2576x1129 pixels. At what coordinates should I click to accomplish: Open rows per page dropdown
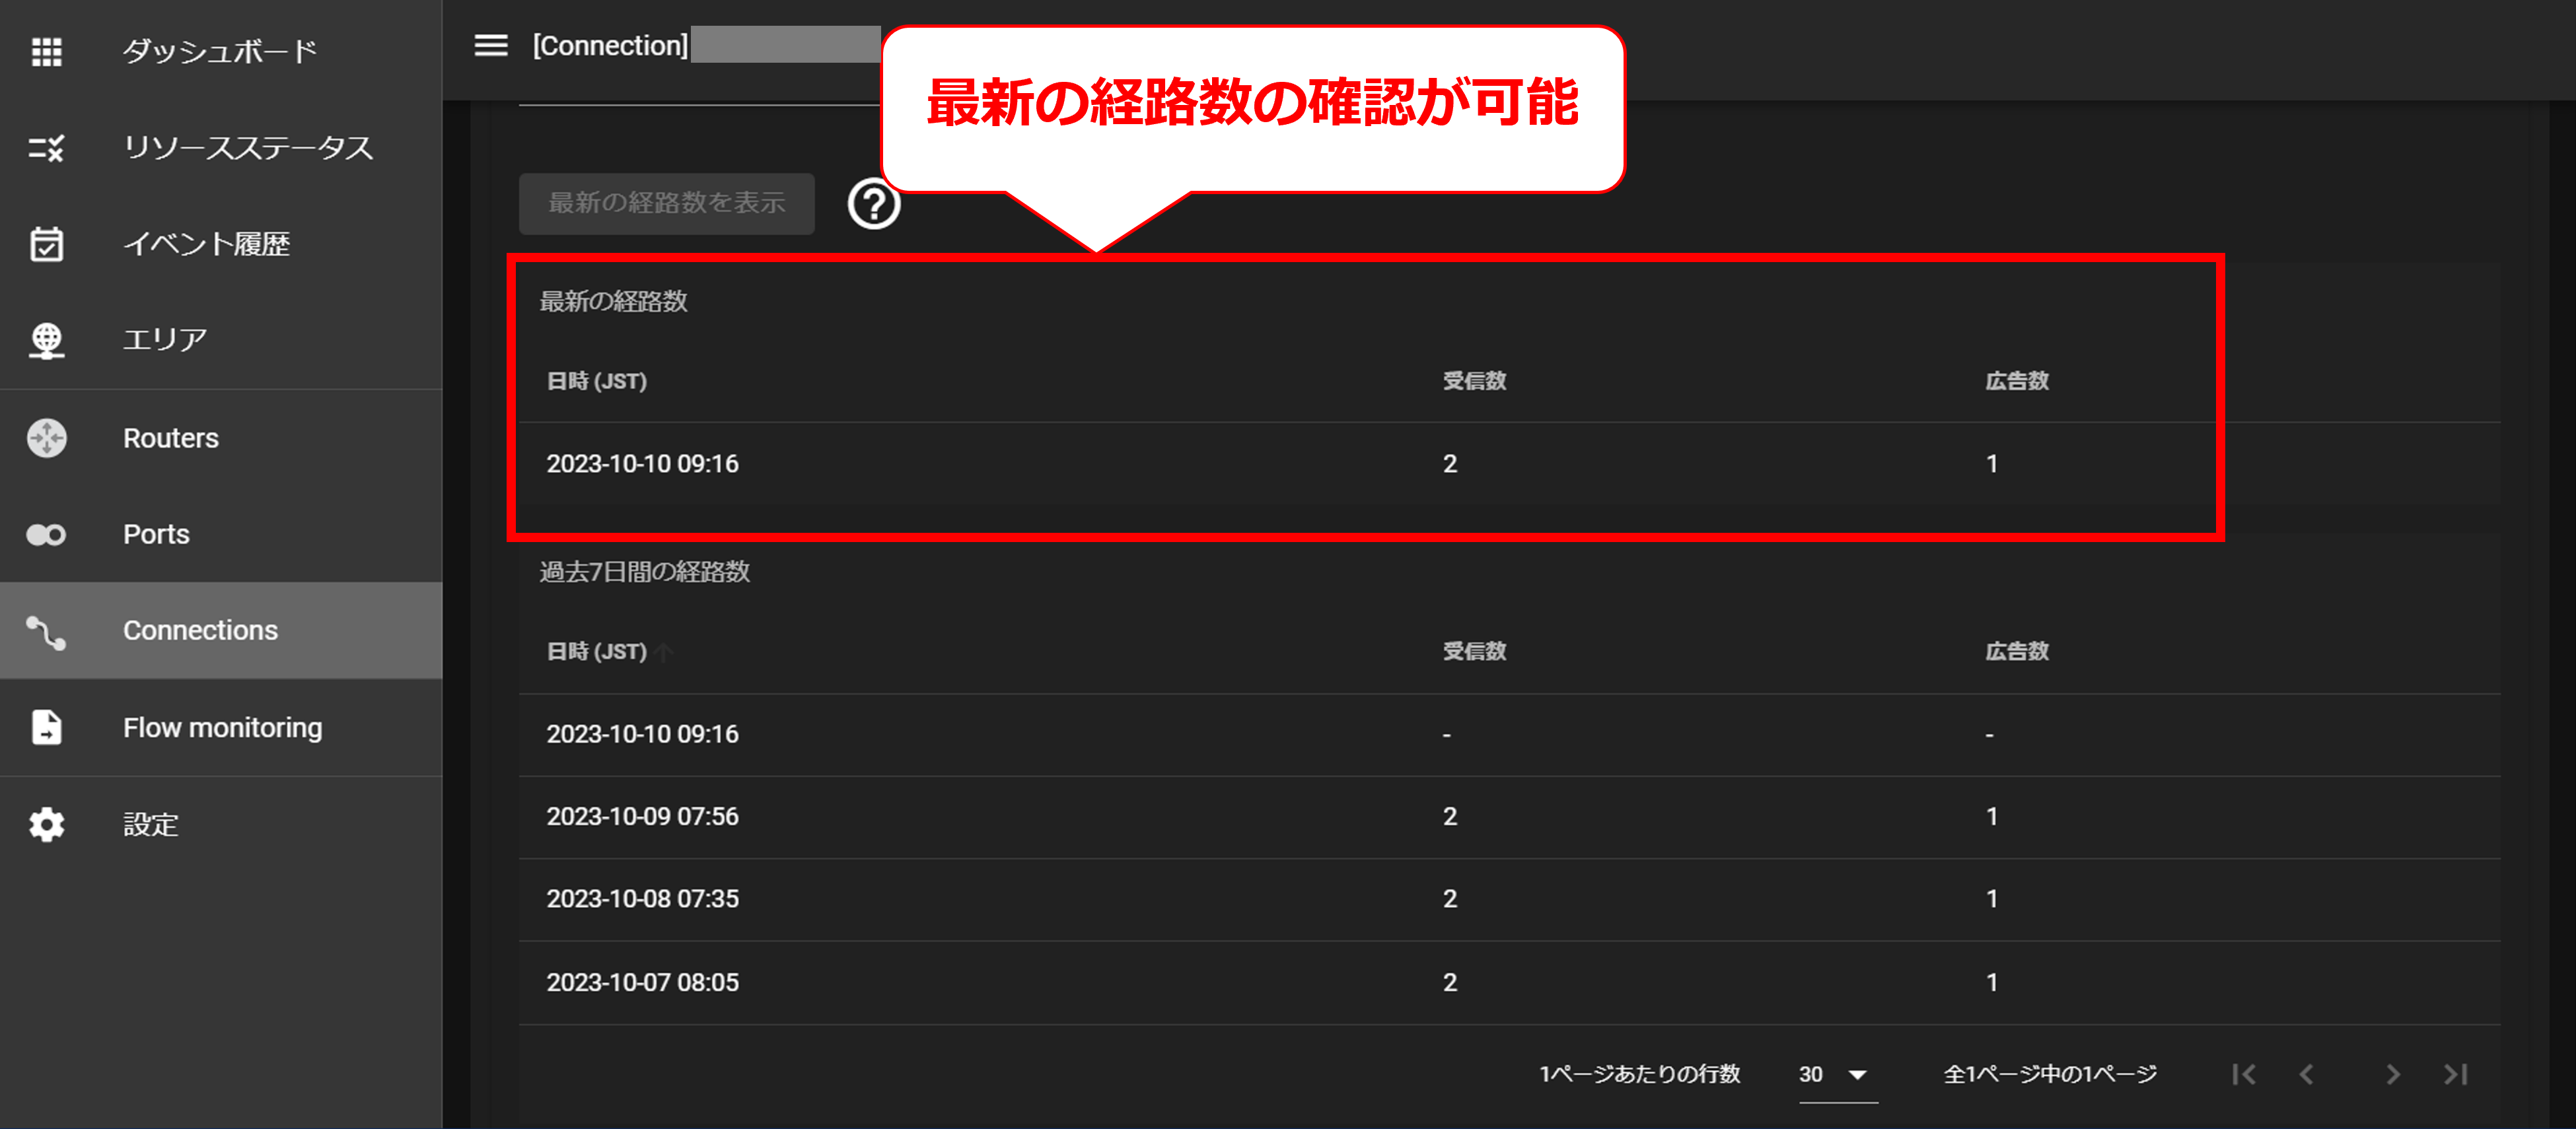click(x=1836, y=1074)
